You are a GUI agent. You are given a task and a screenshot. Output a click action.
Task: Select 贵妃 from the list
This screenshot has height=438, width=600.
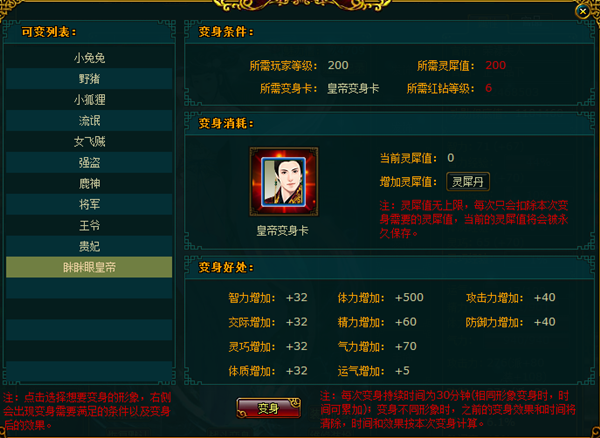tap(89, 246)
